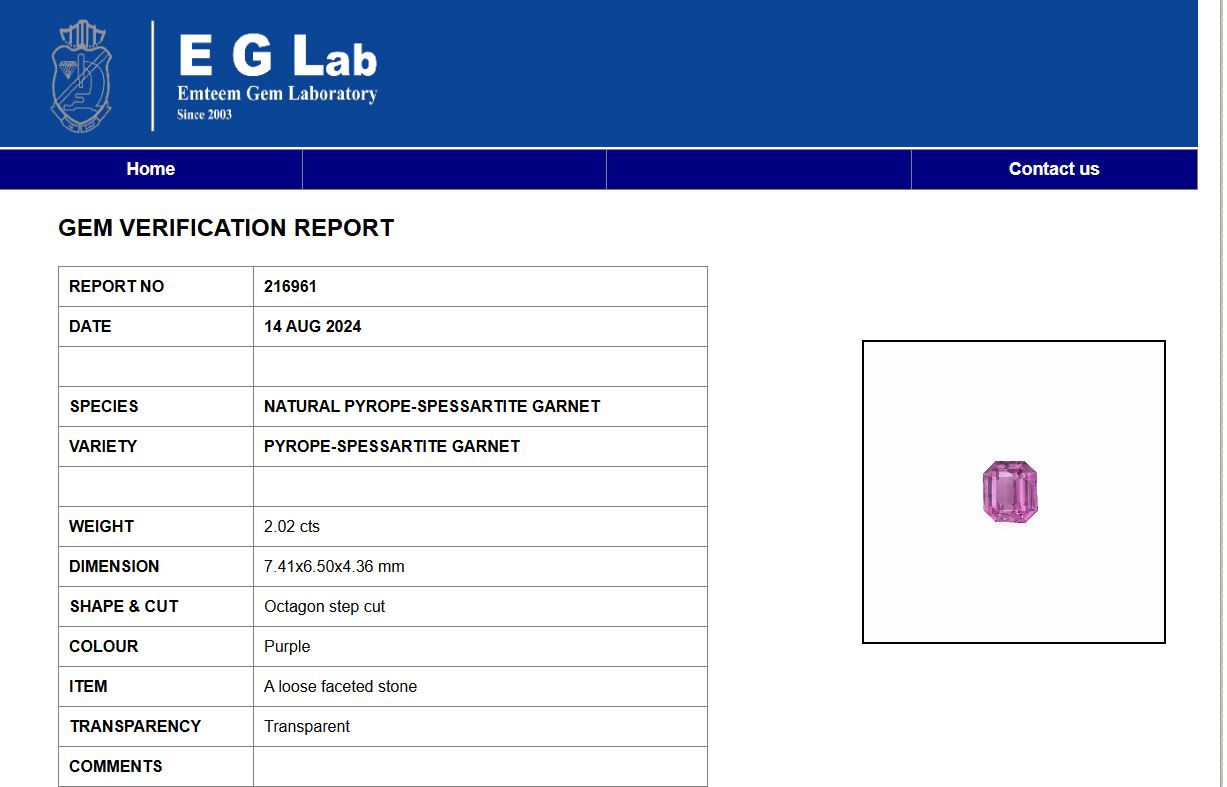
Task: Click the empty navigation cell before Contact us
Action: [x=758, y=169]
